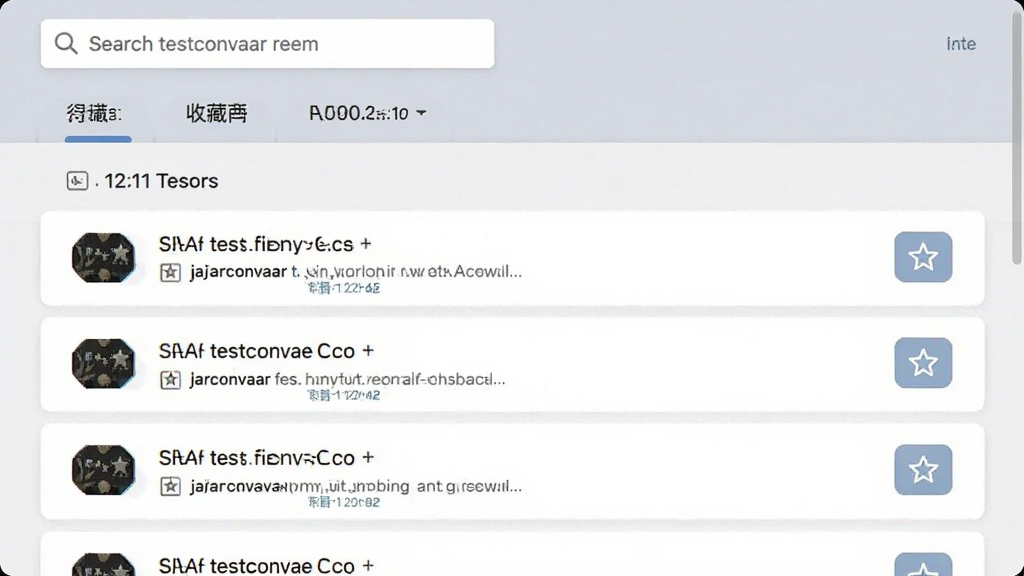Screen dimensions: 1024x576
Task: Open the "jajarcnvavaa" preview line ending "greewil..."
Action: click(x=356, y=486)
